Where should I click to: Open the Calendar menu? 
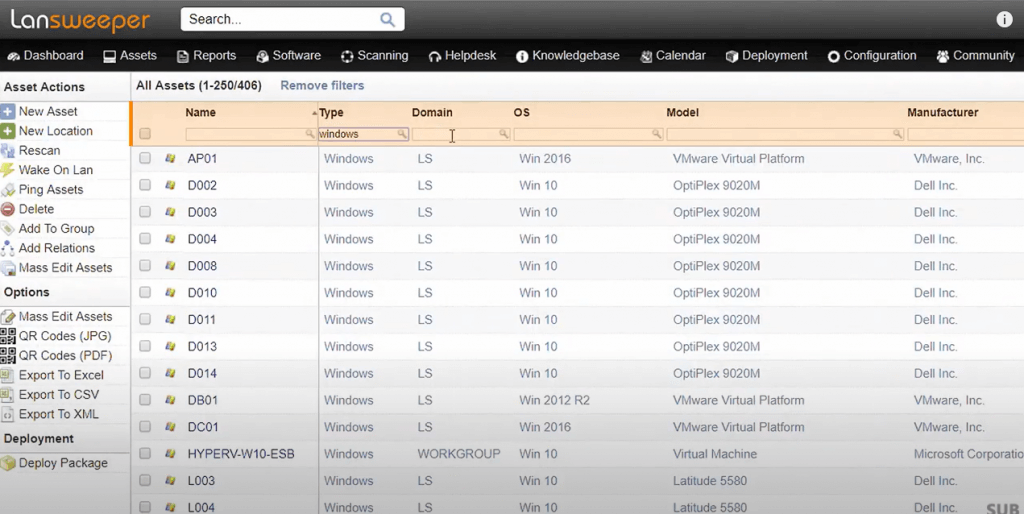[673, 56]
